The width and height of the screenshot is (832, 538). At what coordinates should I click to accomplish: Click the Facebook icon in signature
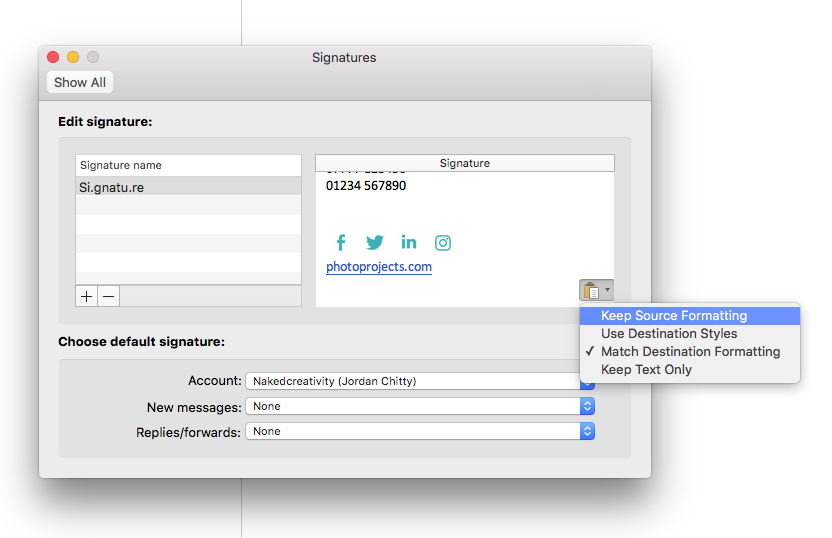pos(340,243)
